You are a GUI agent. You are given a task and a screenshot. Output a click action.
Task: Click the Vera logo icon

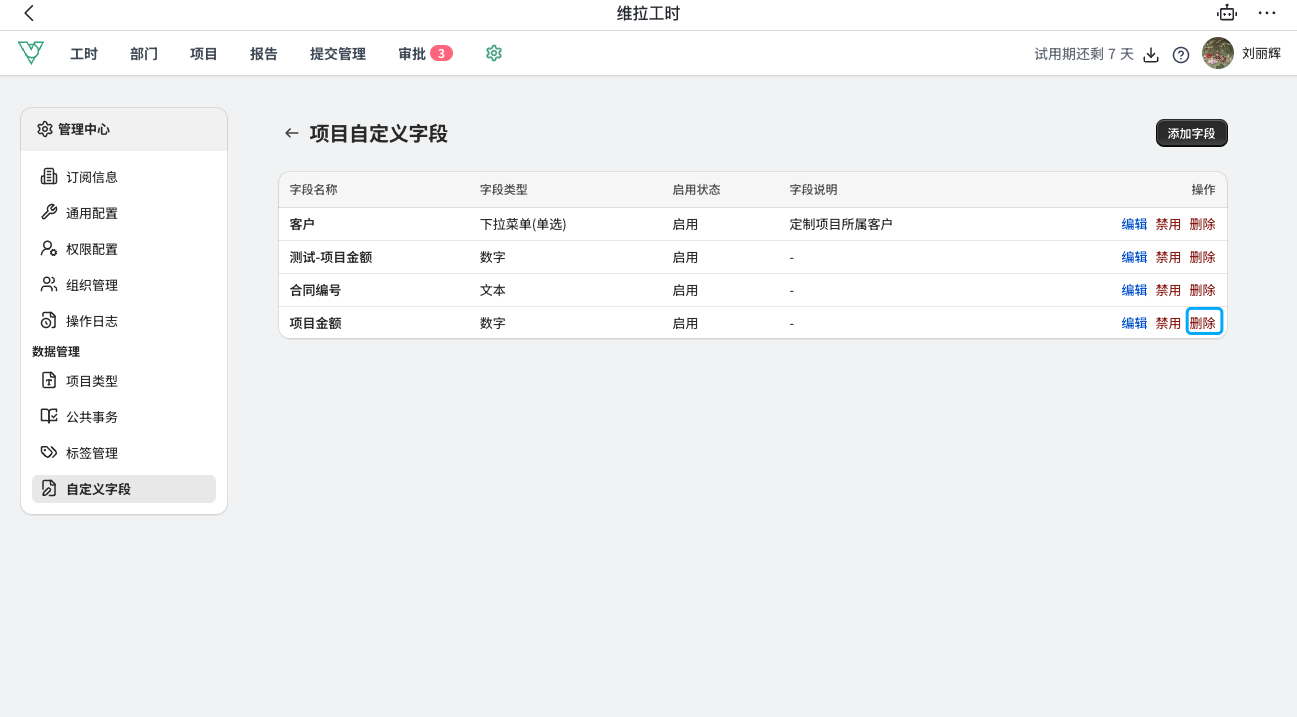coord(31,53)
